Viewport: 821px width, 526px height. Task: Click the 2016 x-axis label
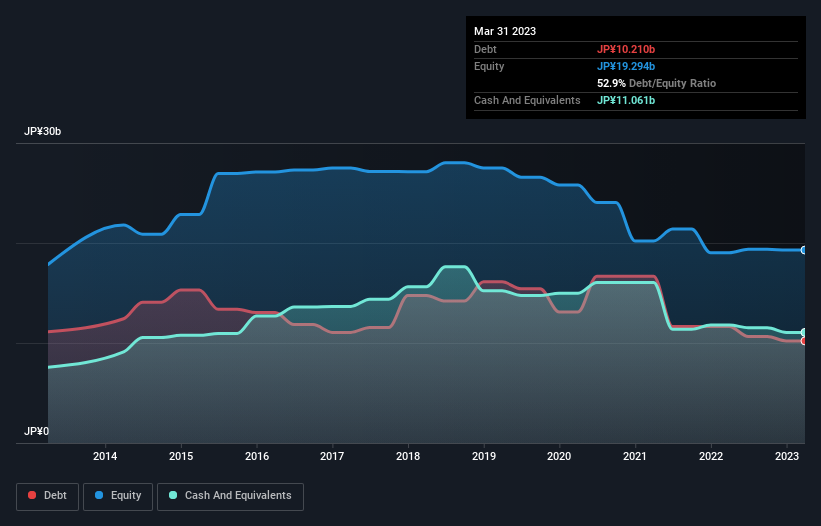coord(257,456)
